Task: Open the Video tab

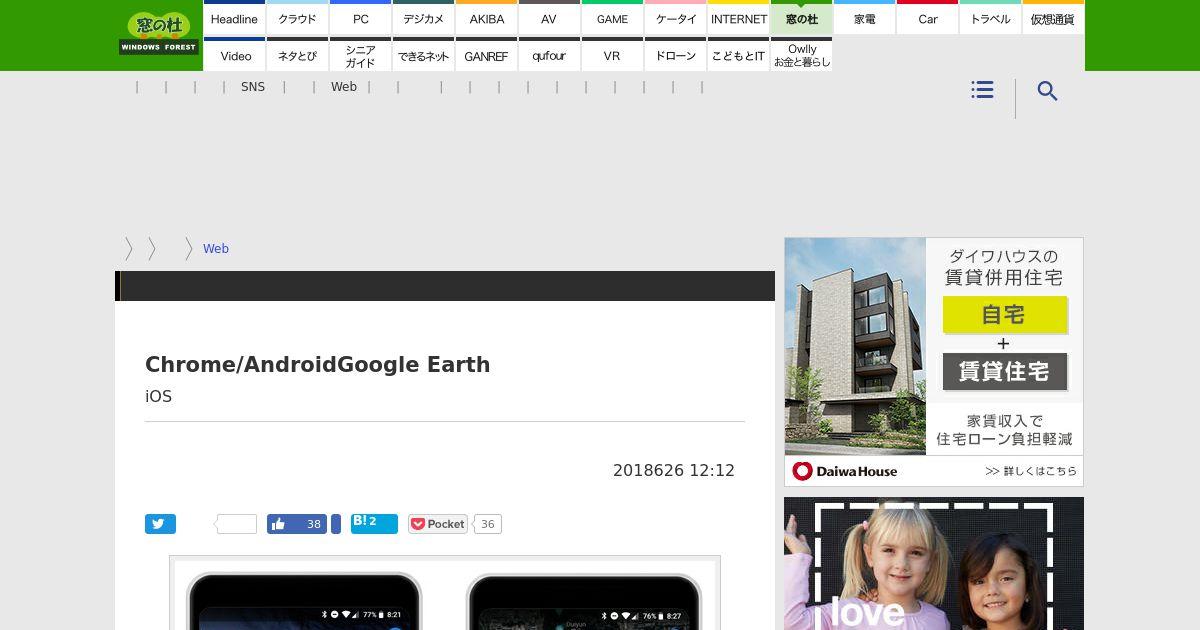Action: point(234,55)
